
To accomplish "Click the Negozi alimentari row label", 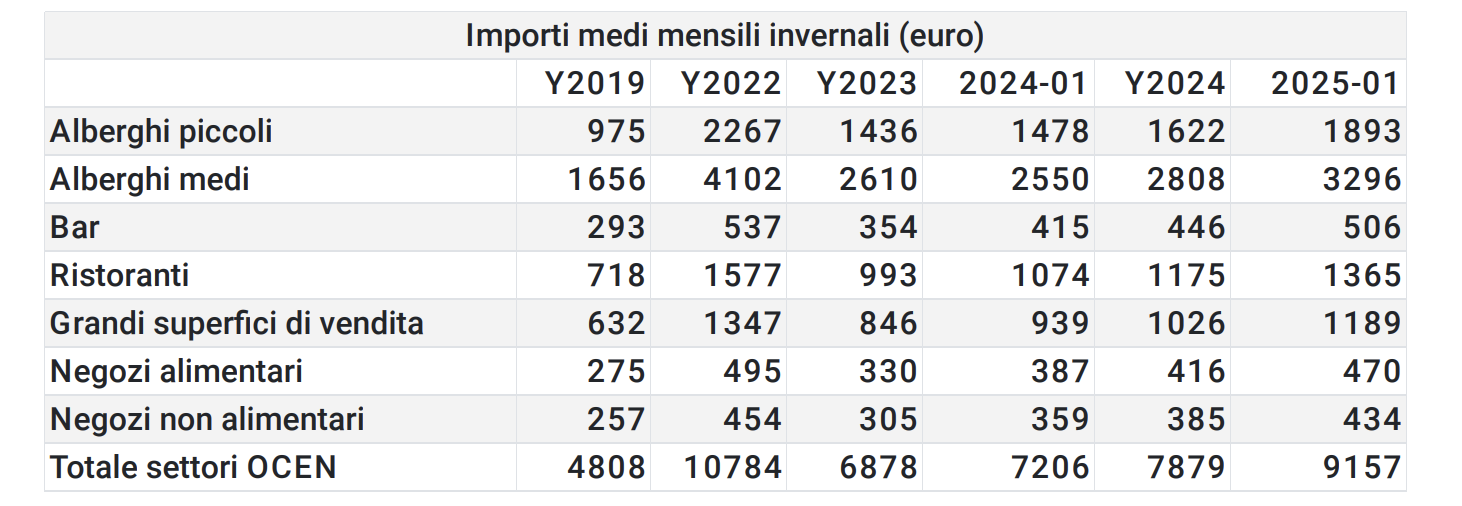I will [x=176, y=371].
